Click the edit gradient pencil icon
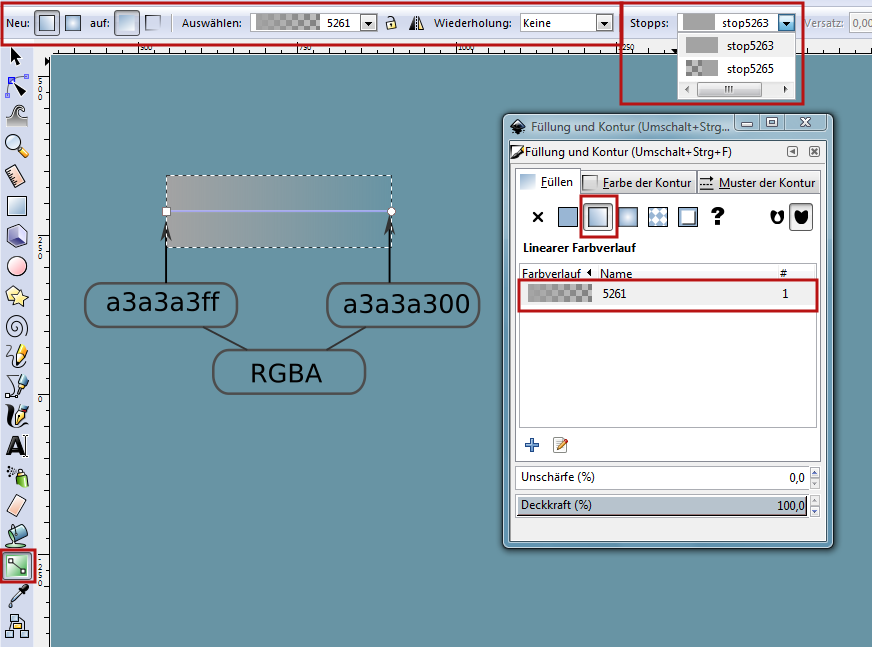Viewport: 872px width, 647px height. (560, 445)
